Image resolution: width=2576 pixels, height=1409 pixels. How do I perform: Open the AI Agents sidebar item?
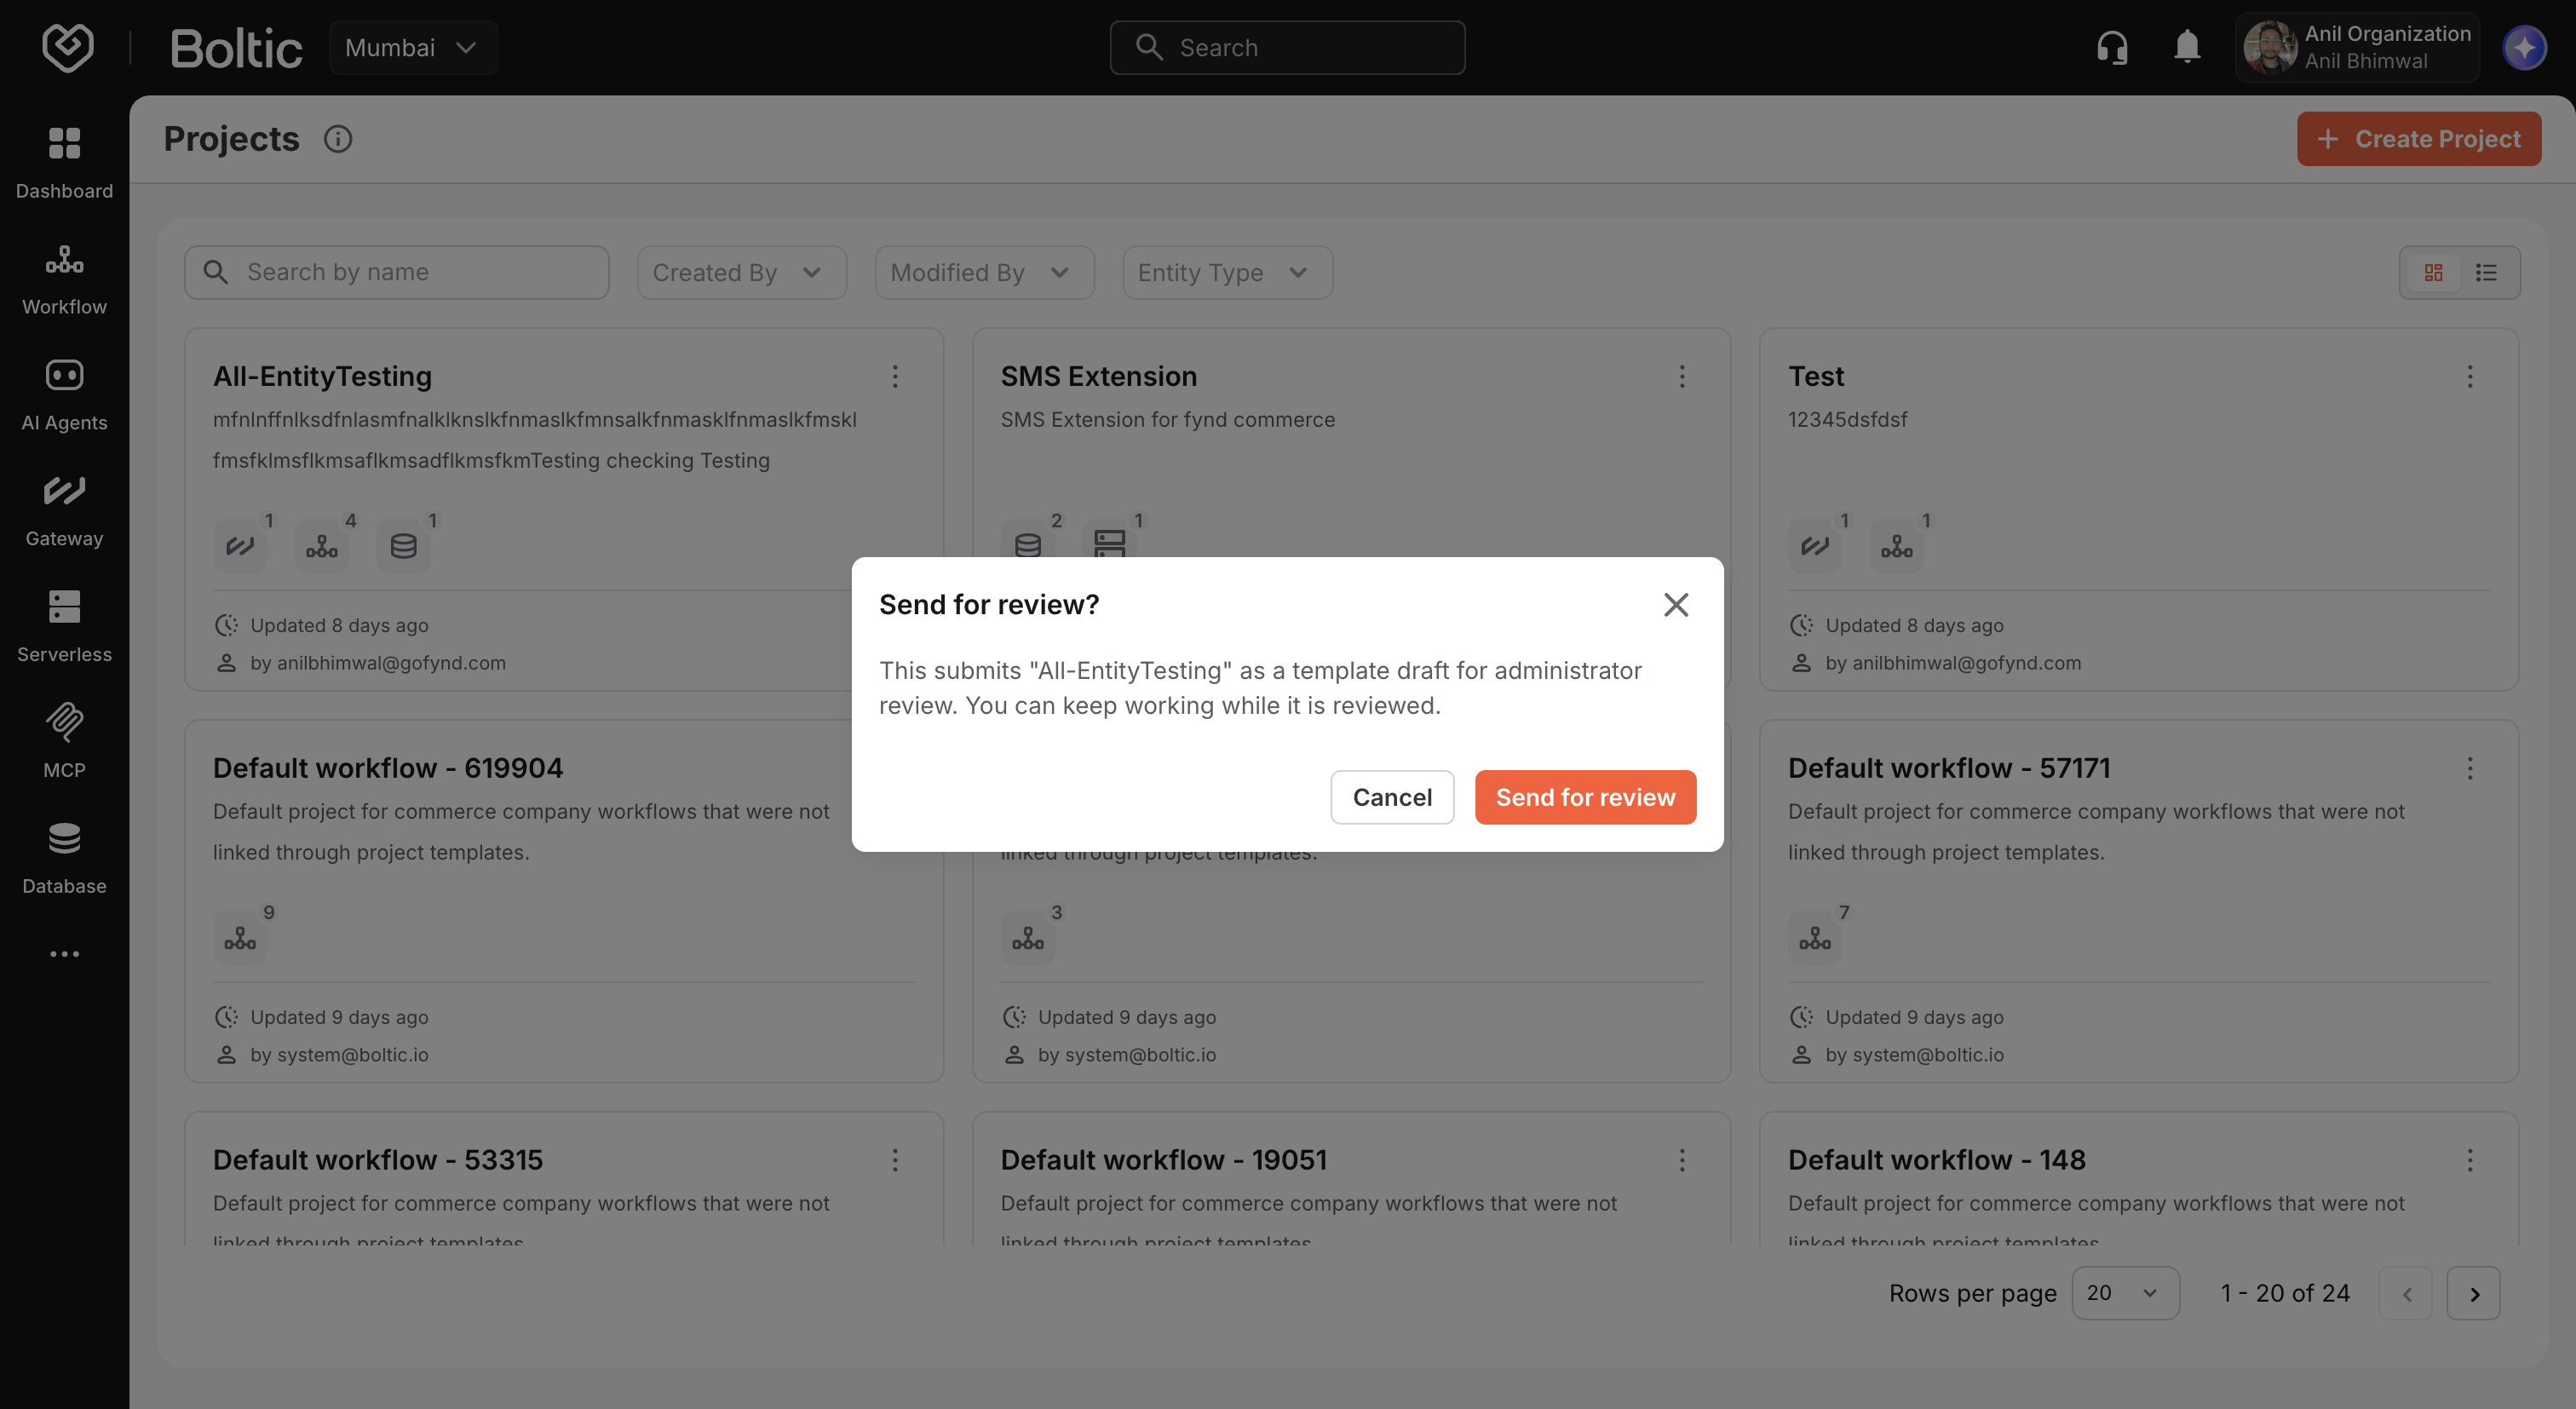pos(64,395)
